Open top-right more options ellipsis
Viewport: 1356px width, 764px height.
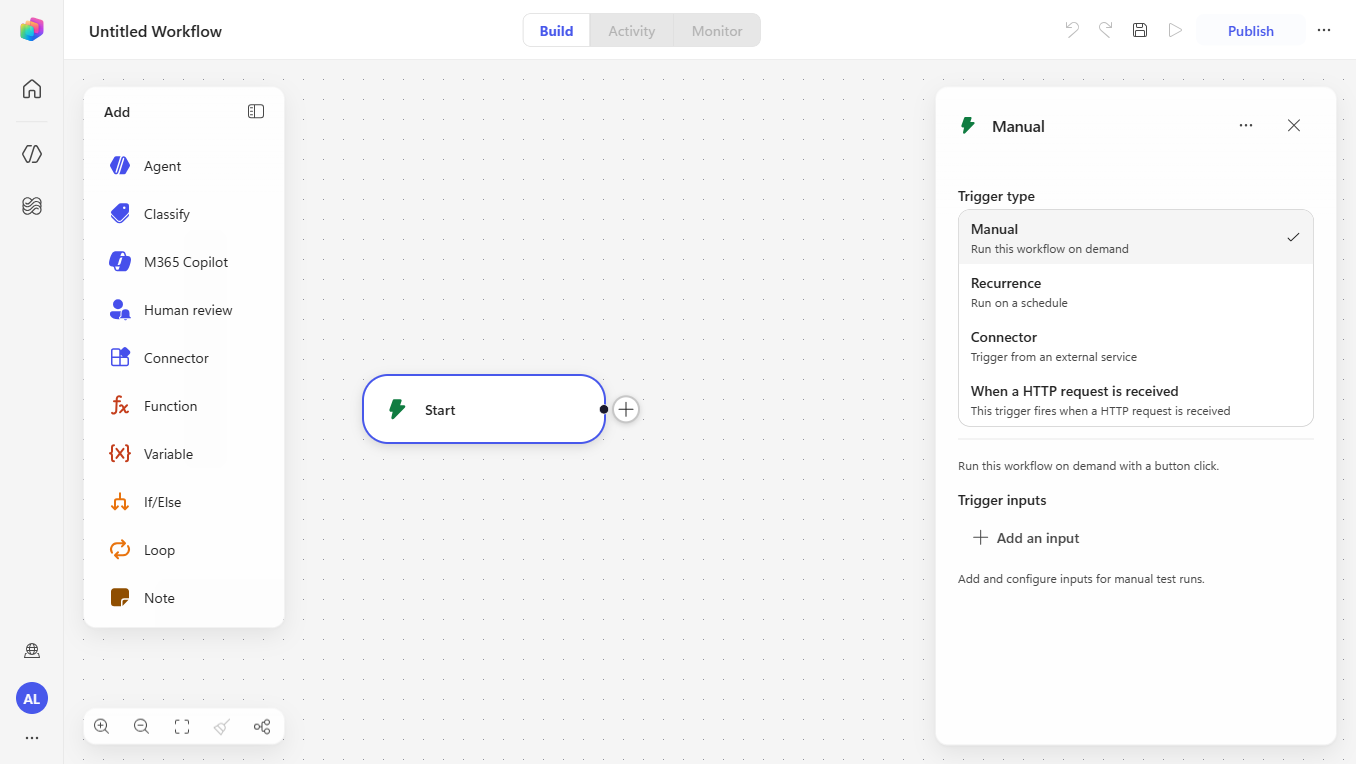1324,30
